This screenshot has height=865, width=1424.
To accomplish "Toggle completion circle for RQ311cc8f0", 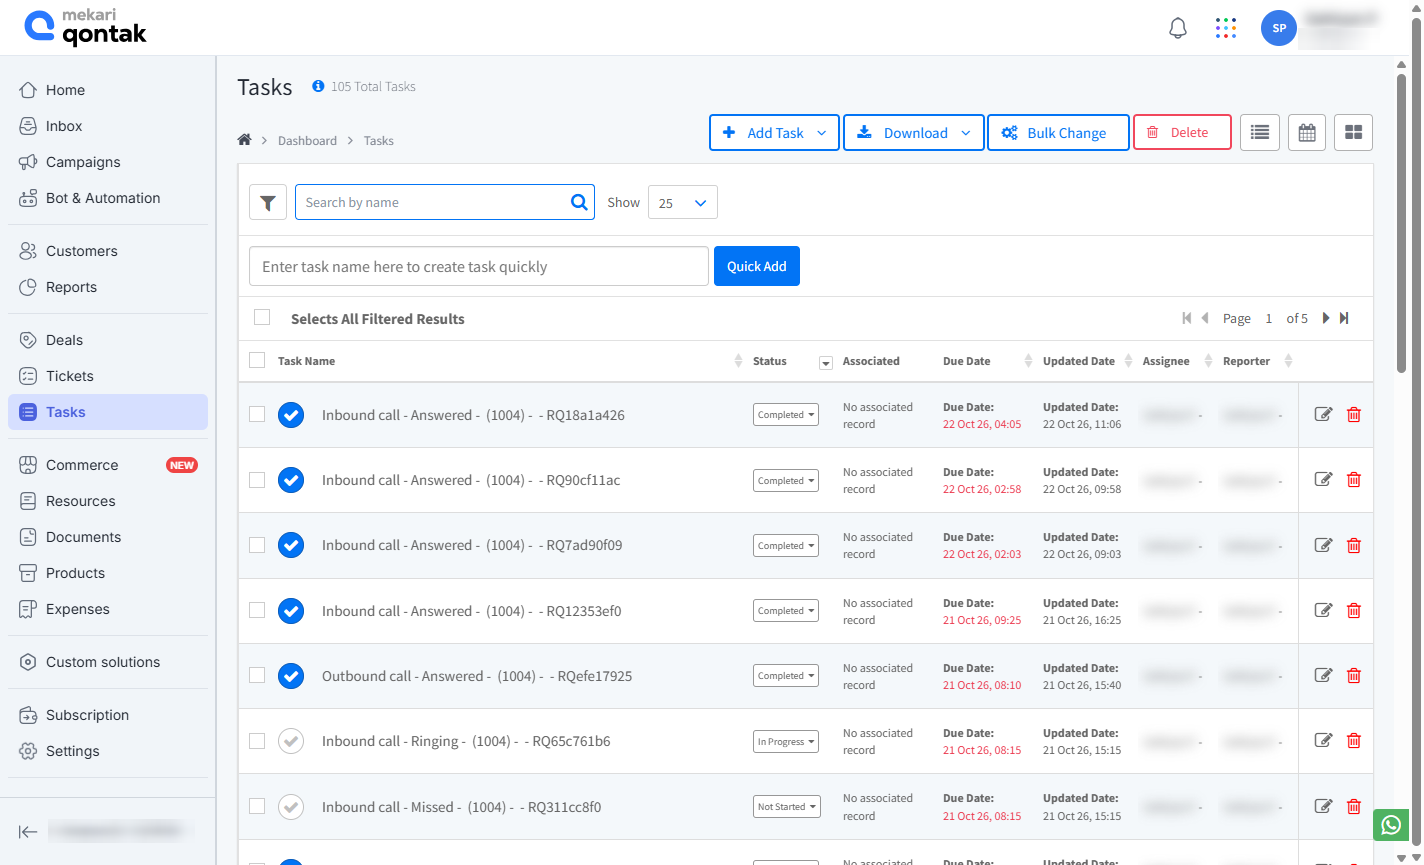I will coord(291,806).
